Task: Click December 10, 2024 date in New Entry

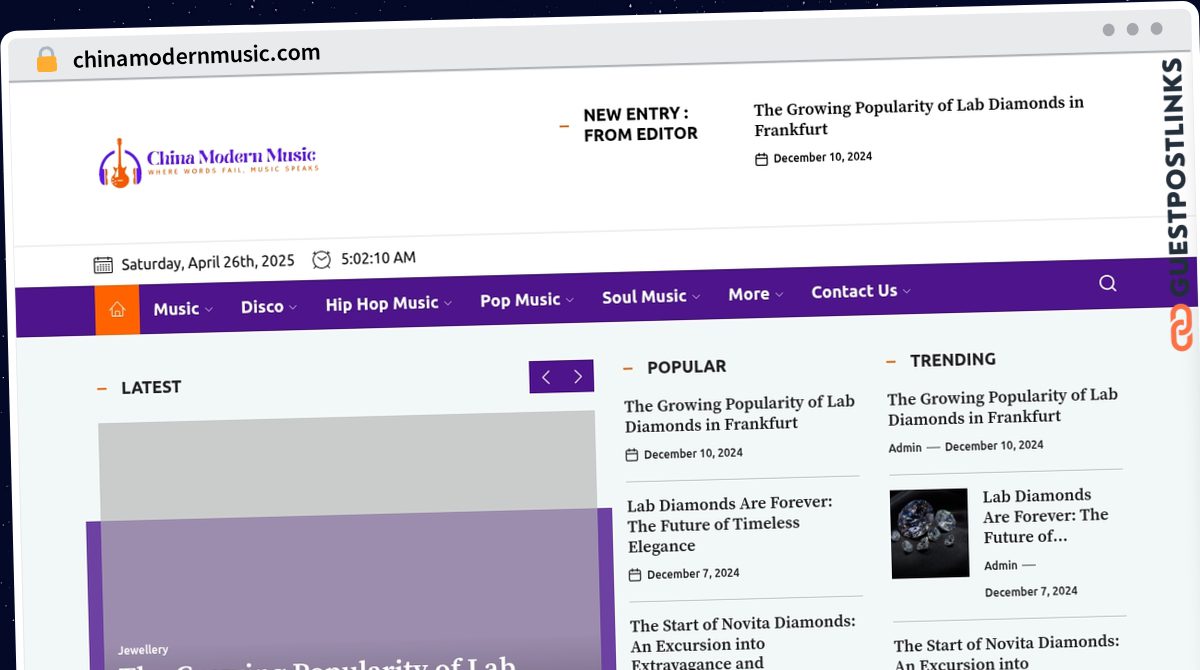Action: coord(823,157)
